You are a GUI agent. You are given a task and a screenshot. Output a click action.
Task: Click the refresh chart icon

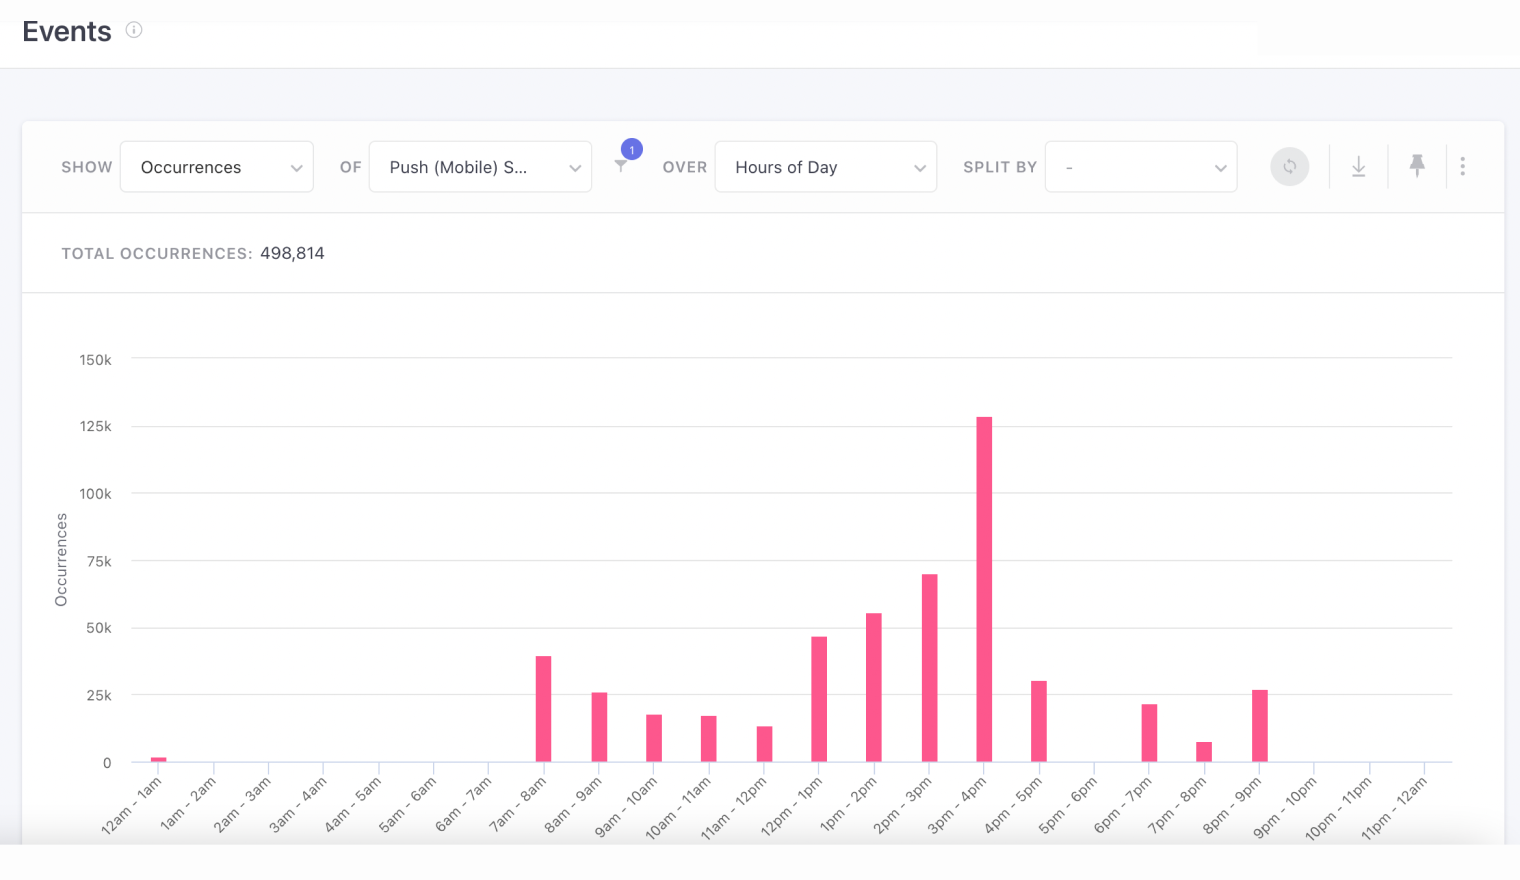[1289, 166]
